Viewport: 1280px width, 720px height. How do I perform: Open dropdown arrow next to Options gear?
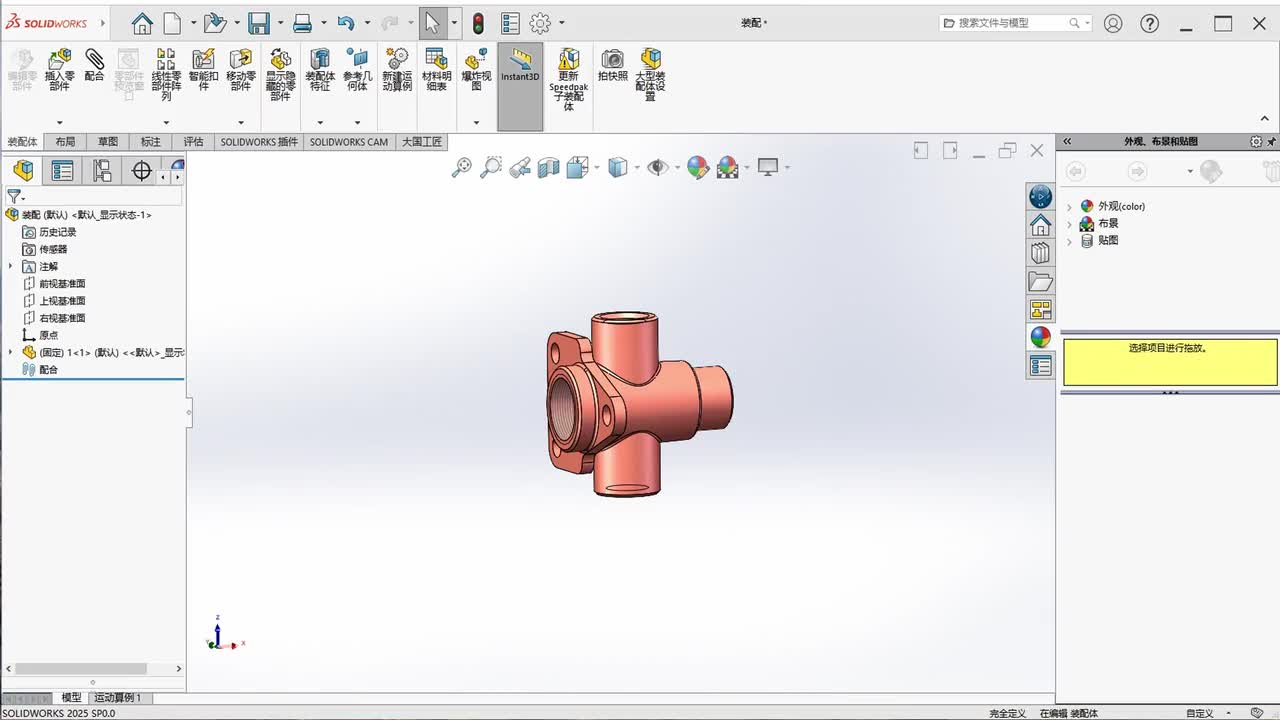click(562, 23)
